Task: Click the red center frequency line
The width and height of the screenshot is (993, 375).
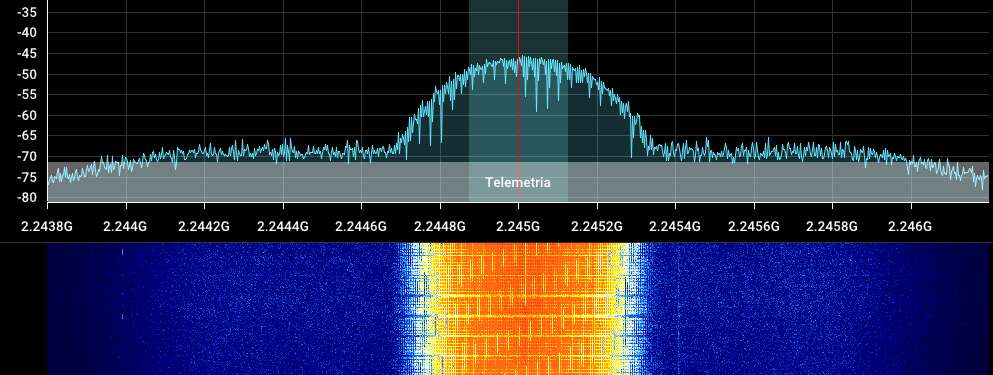Action: pos(519,101)
